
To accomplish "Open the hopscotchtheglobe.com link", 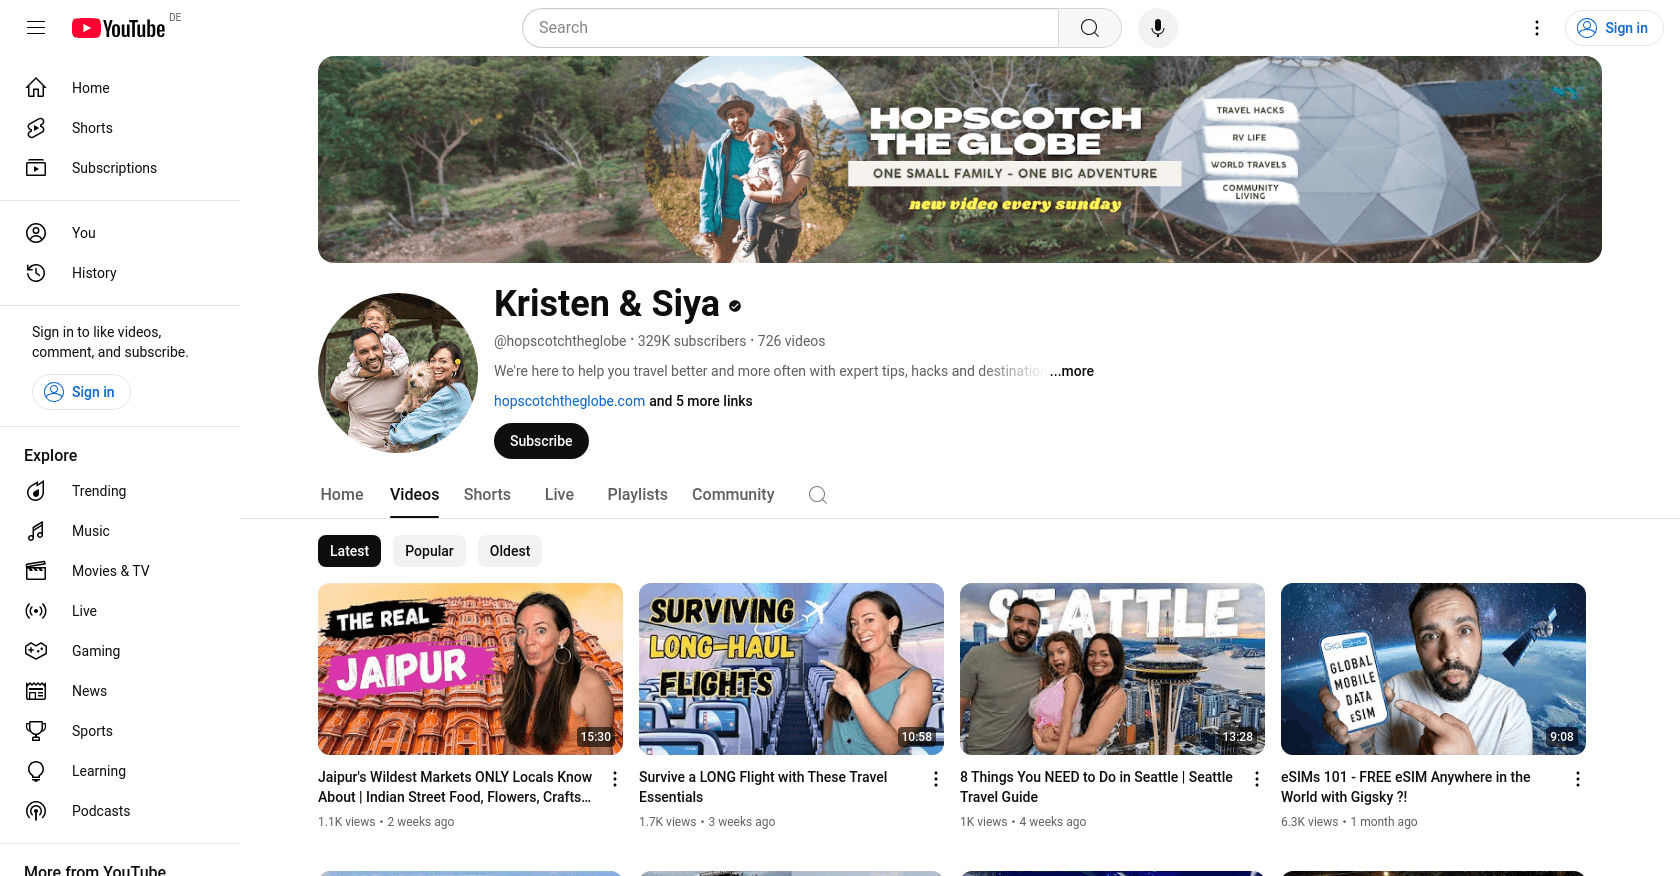I will (x=569, y=401).
